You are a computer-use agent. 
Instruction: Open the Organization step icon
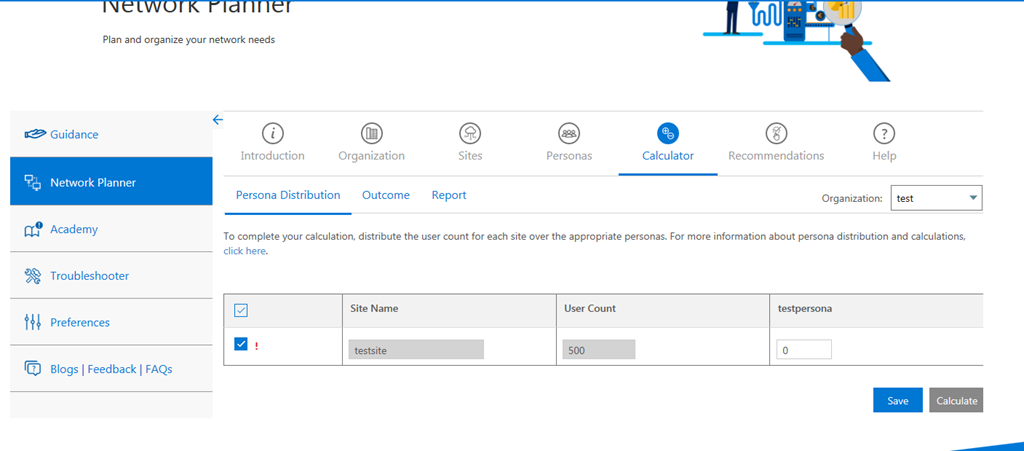pos(371,134)
